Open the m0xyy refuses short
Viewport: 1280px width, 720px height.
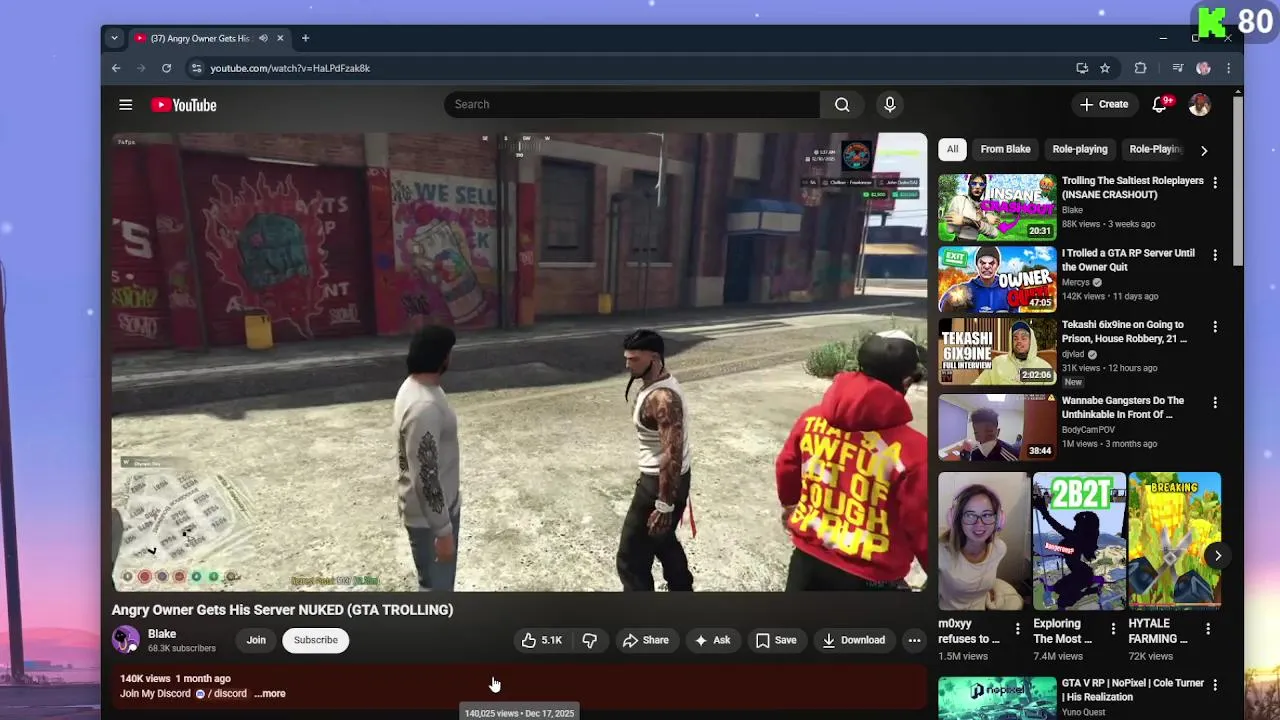click(x=983, y=541)
